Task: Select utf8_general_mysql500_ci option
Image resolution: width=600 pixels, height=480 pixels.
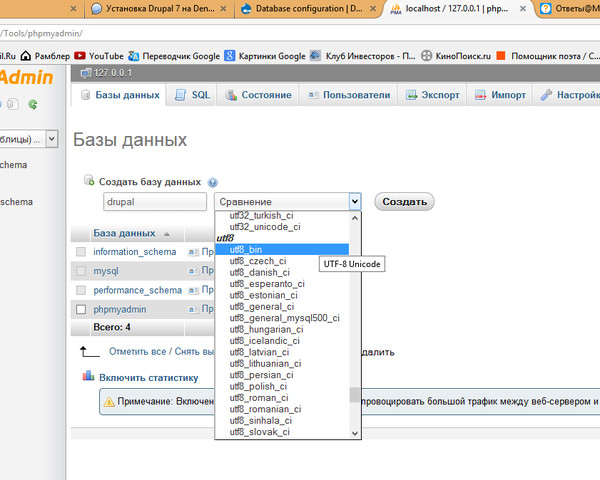Action: click(284, 318)
